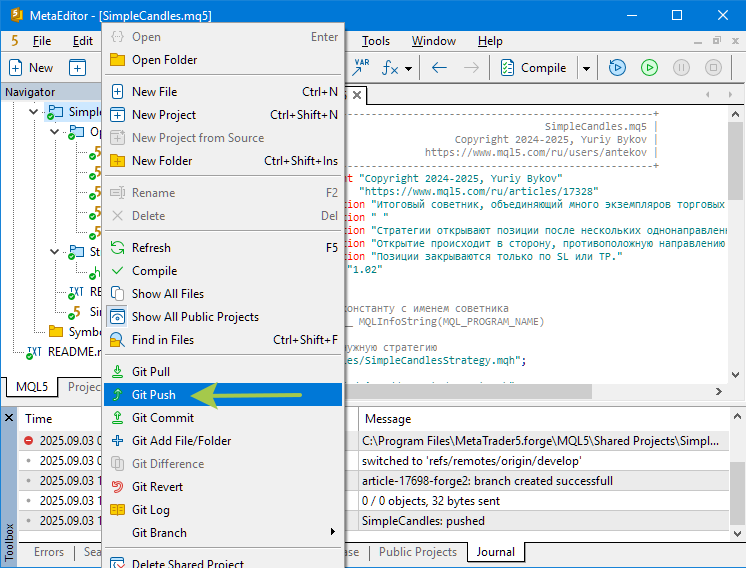Image resolution: width=746 pixels, height=568 pixels.
Task: Select New File in context menu
Action: pyautogui.click(x=223, y=91)
